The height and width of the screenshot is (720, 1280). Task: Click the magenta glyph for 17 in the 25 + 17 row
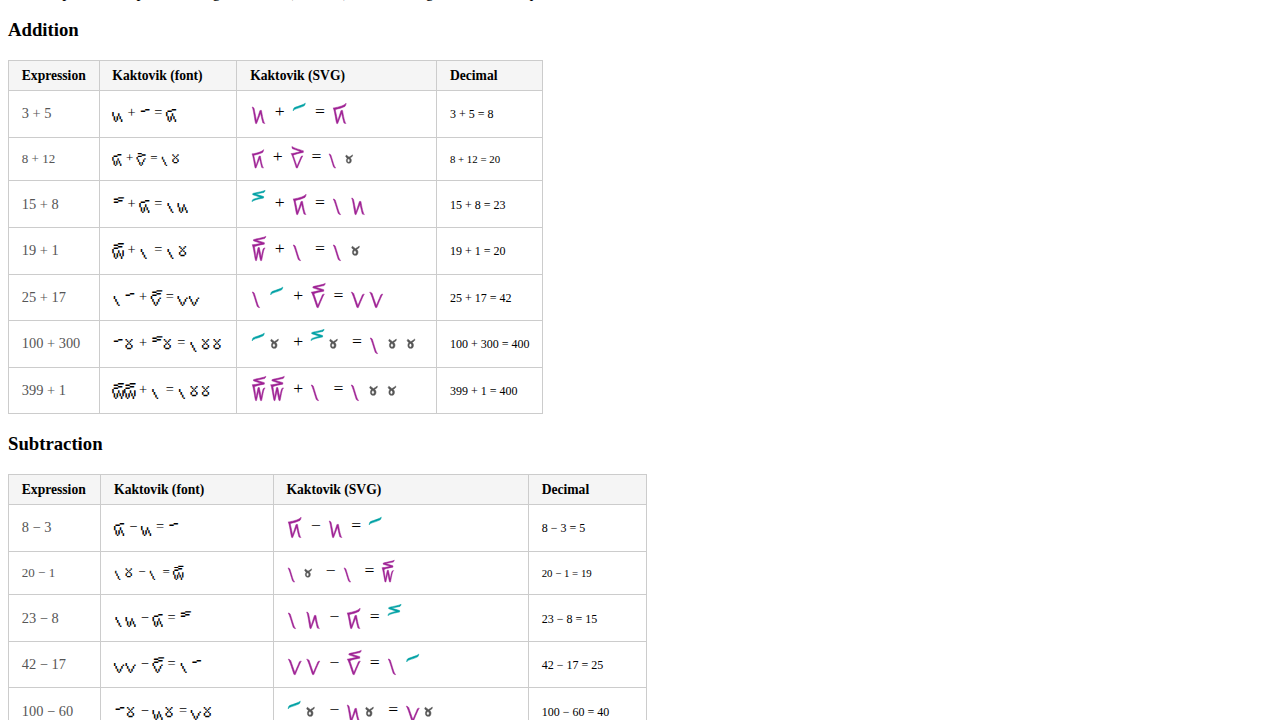coord(318,294)
